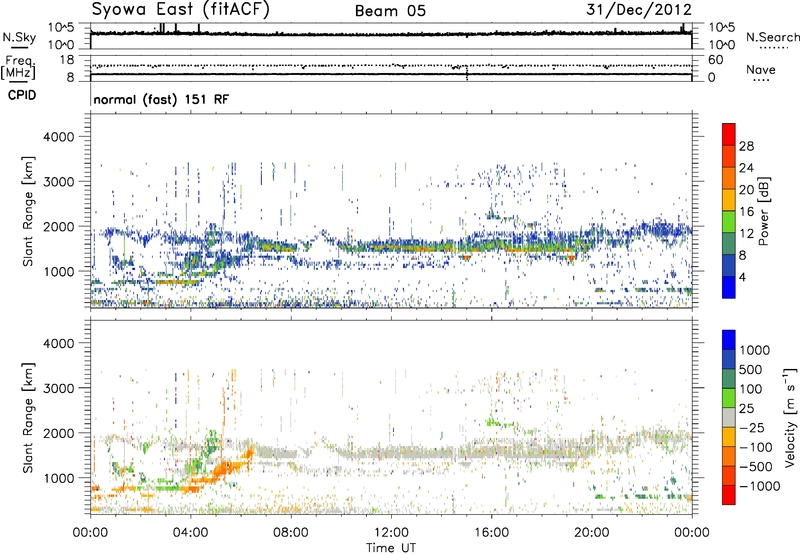Viewport: 800px width, 554px height.
Task: Click the 'Freq. [MHz]' axis label
Action: 18,68
